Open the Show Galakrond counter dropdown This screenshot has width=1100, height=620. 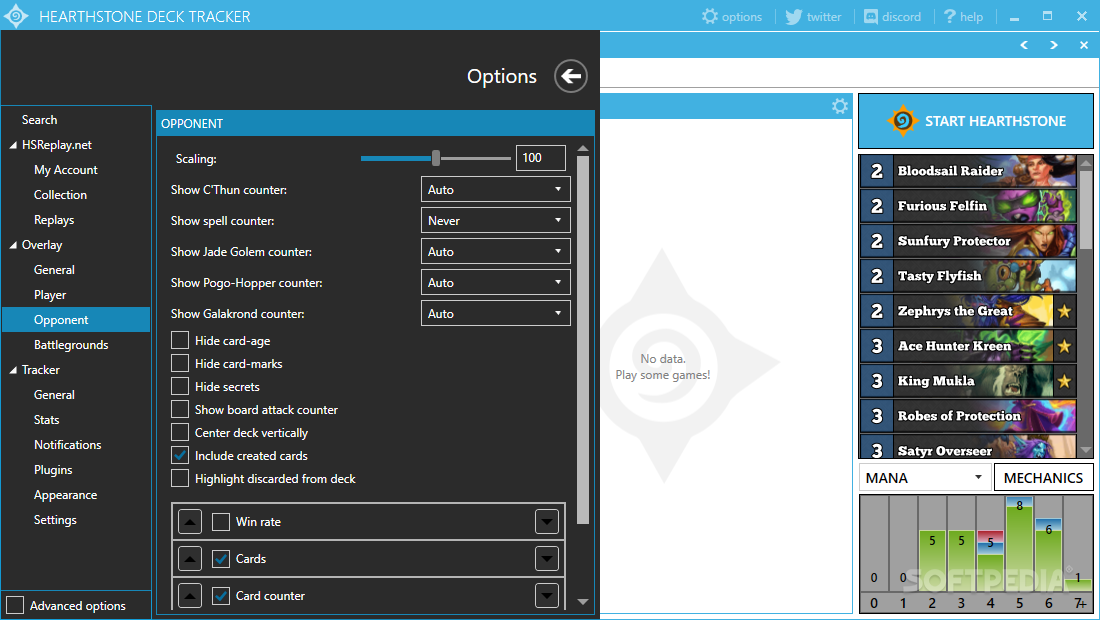click(x=495, y=314)
